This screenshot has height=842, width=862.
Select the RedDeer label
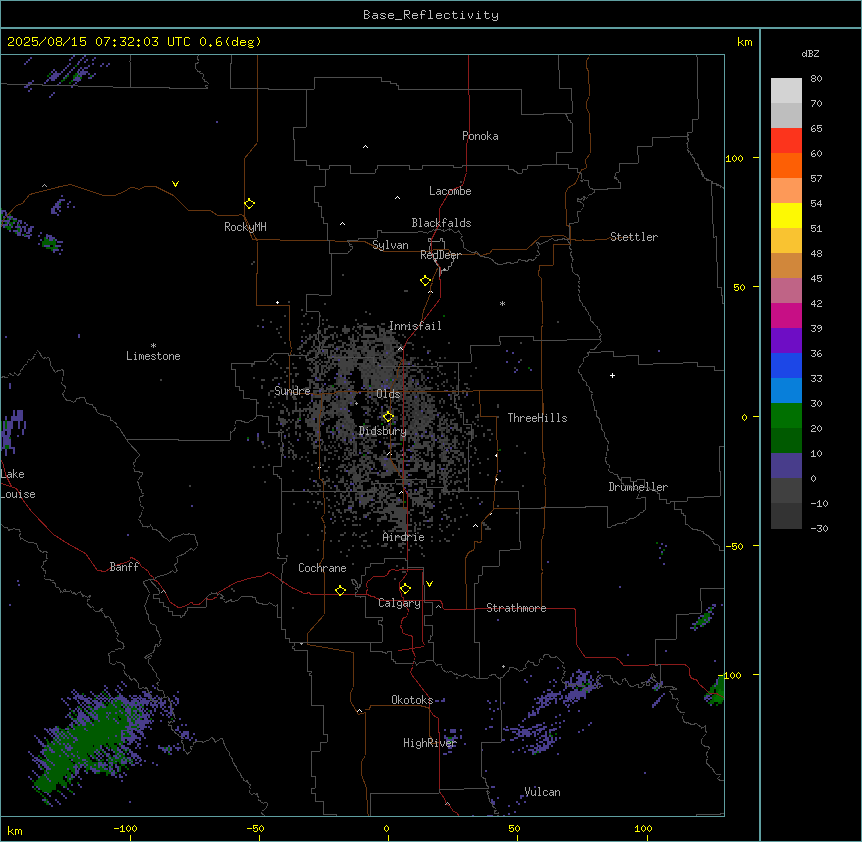[x=440, y=255]
